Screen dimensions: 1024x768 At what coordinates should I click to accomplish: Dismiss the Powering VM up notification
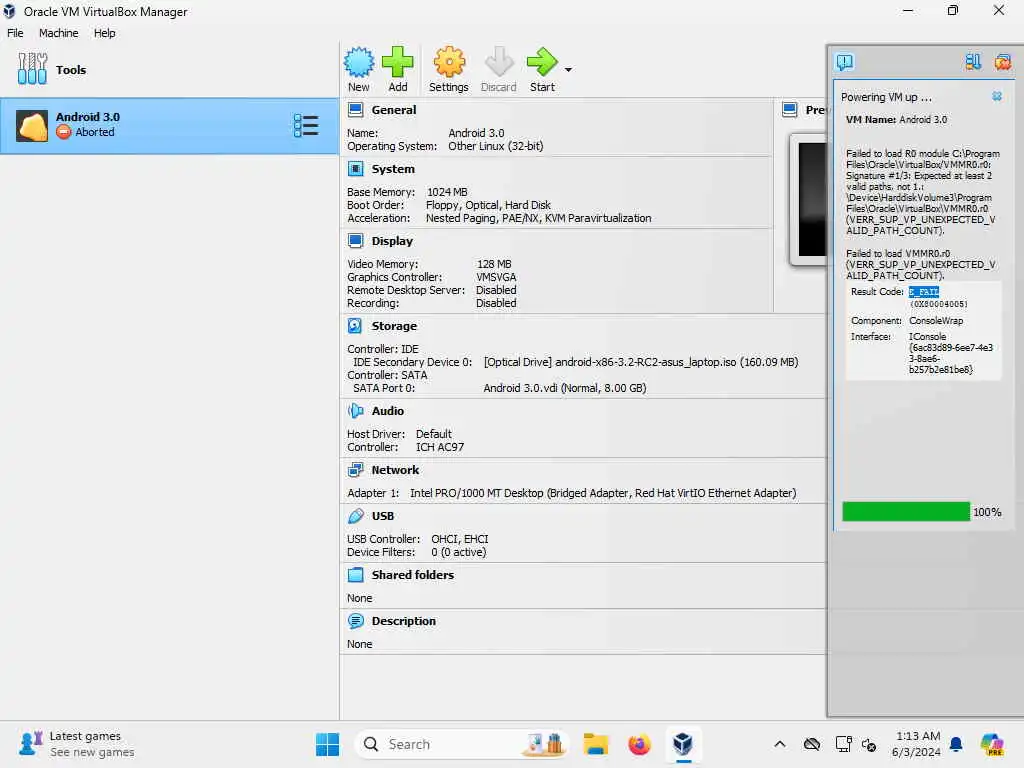pyautogui.click(x=997, y=96)
